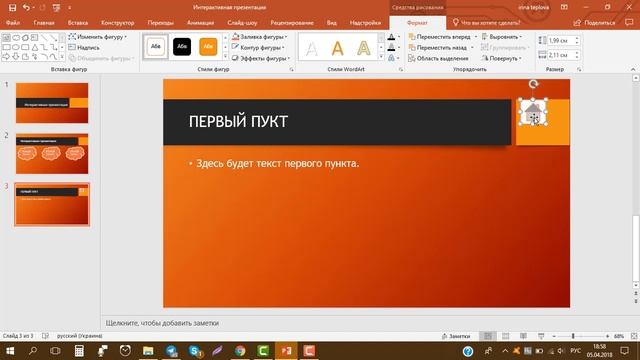Choose the white faded WordArt style

pos(311,49)
